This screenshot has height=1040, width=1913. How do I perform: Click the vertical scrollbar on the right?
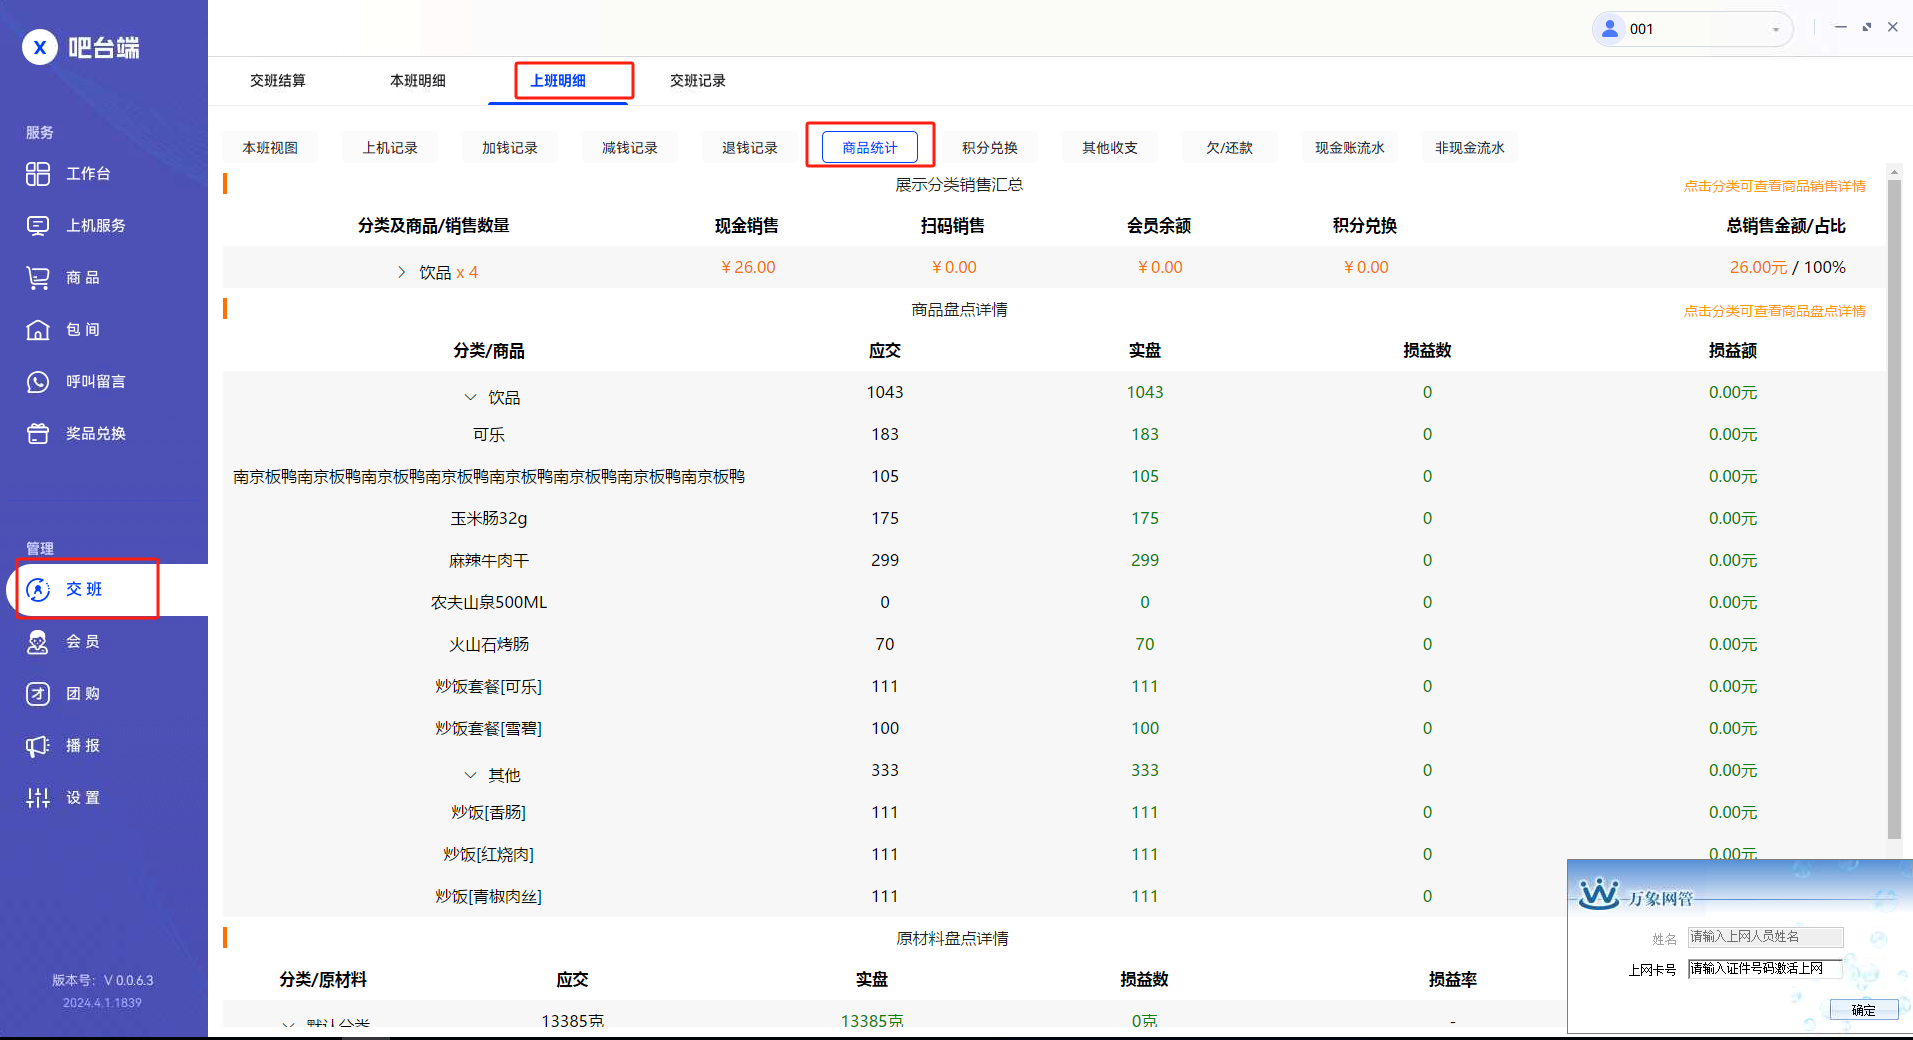click(1893, 500)
